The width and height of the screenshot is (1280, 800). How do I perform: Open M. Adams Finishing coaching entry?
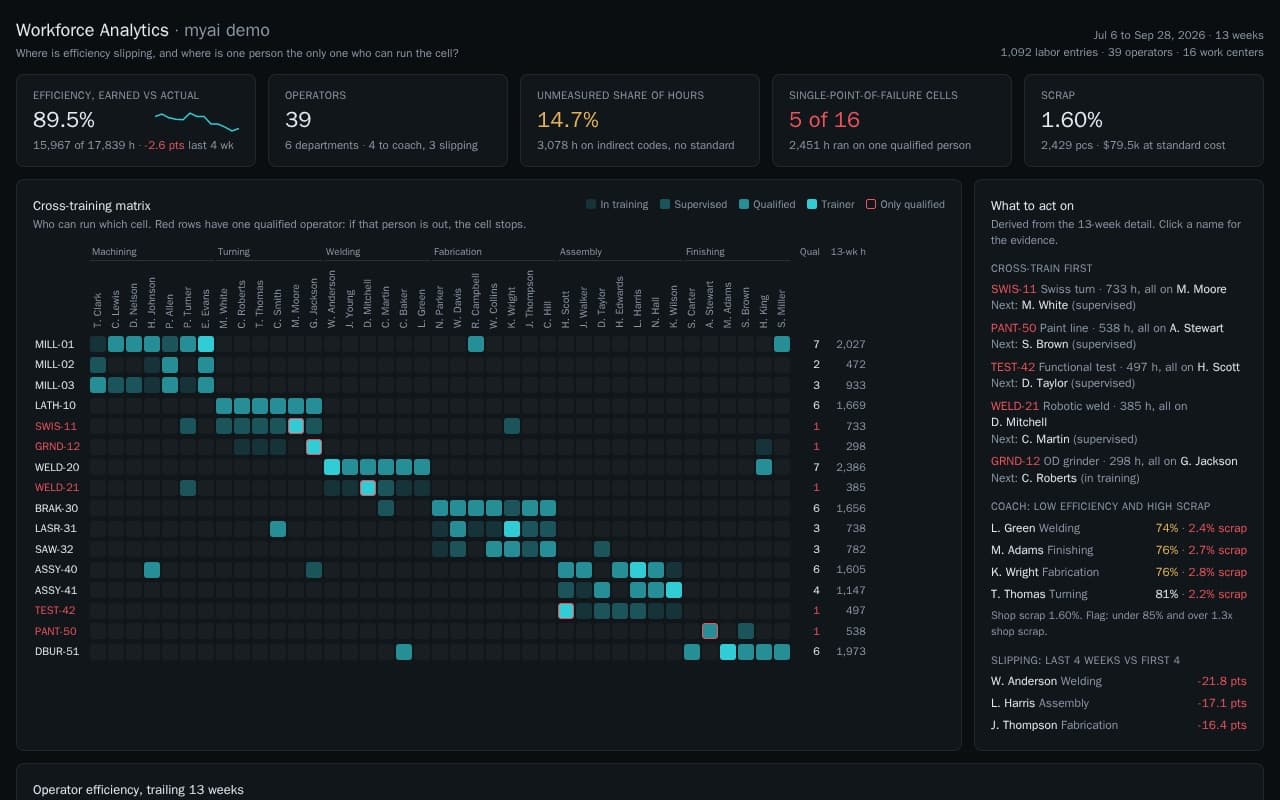[1119, 550]
